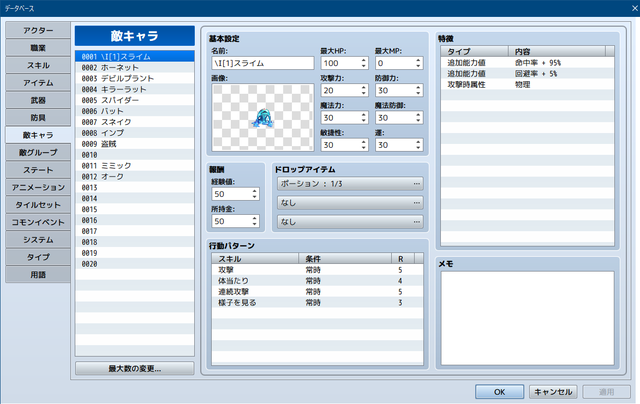Screen dimensions: 640x404
Task: Click the スキル column header
Action: [255, 259]
